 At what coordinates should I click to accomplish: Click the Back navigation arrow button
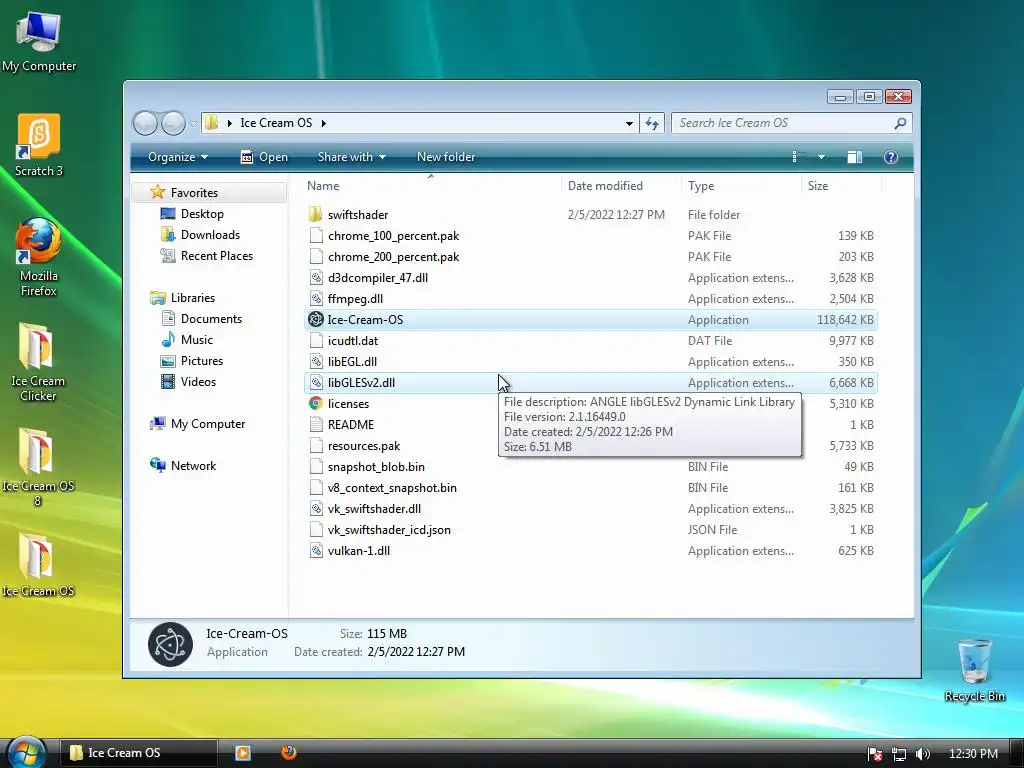coord(146,123)
